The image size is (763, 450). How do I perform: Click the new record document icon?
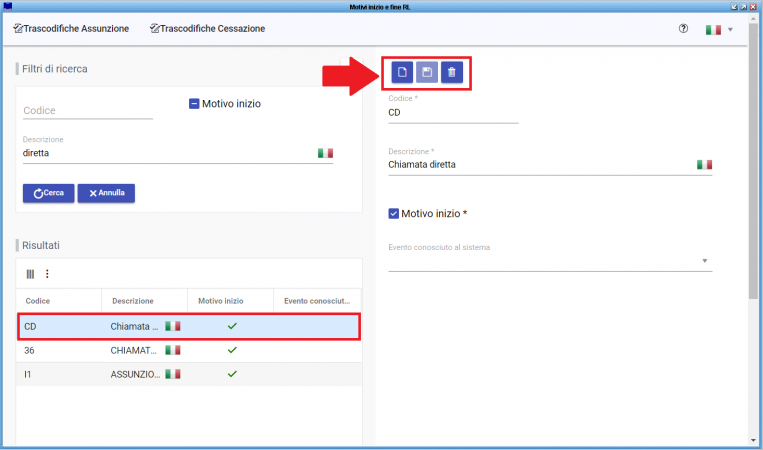(402, 72)
